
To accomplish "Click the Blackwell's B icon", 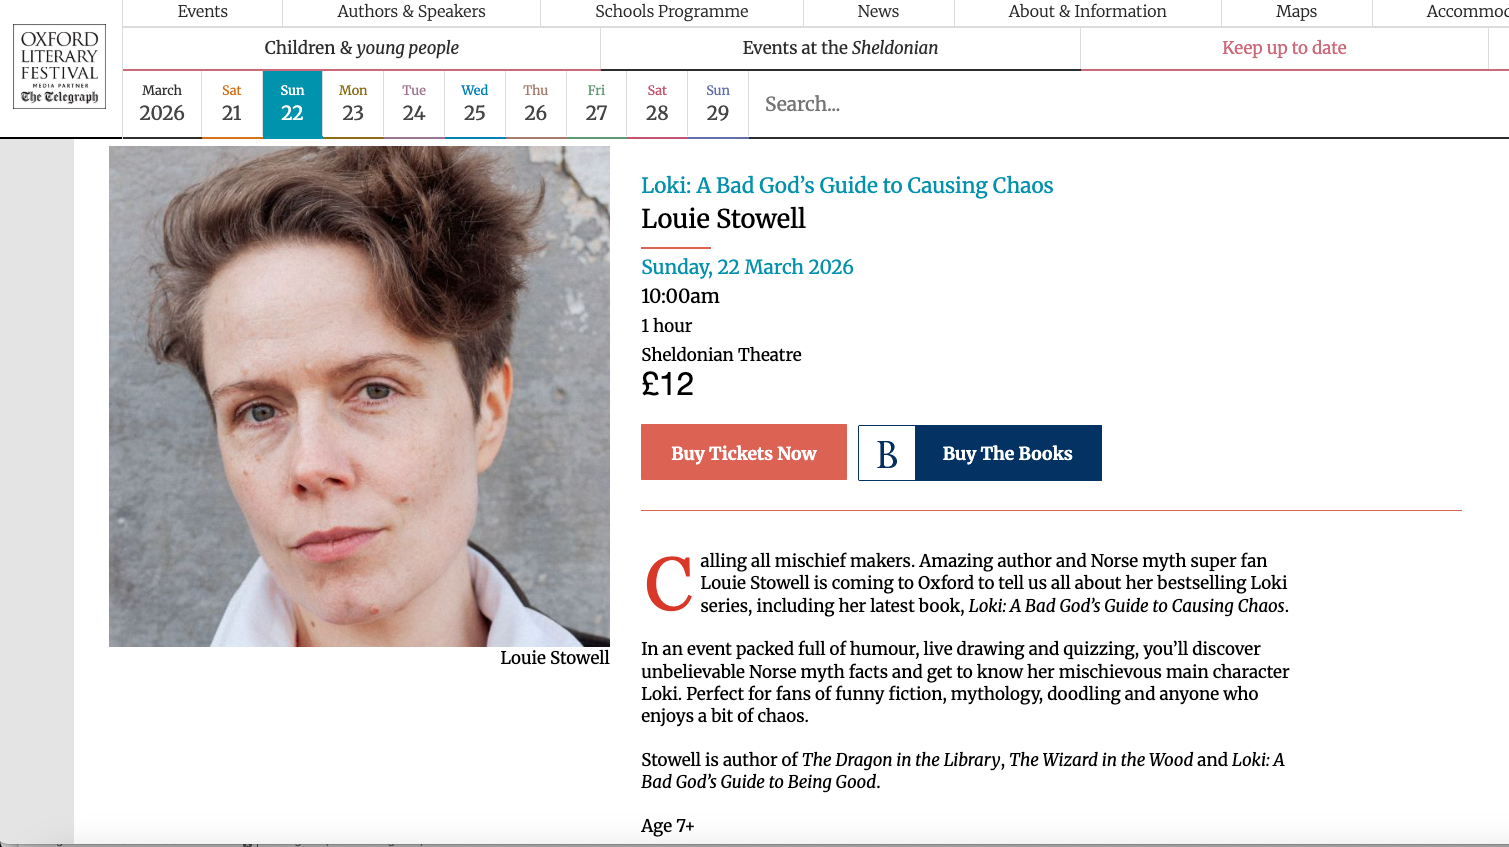I will 887,453.
